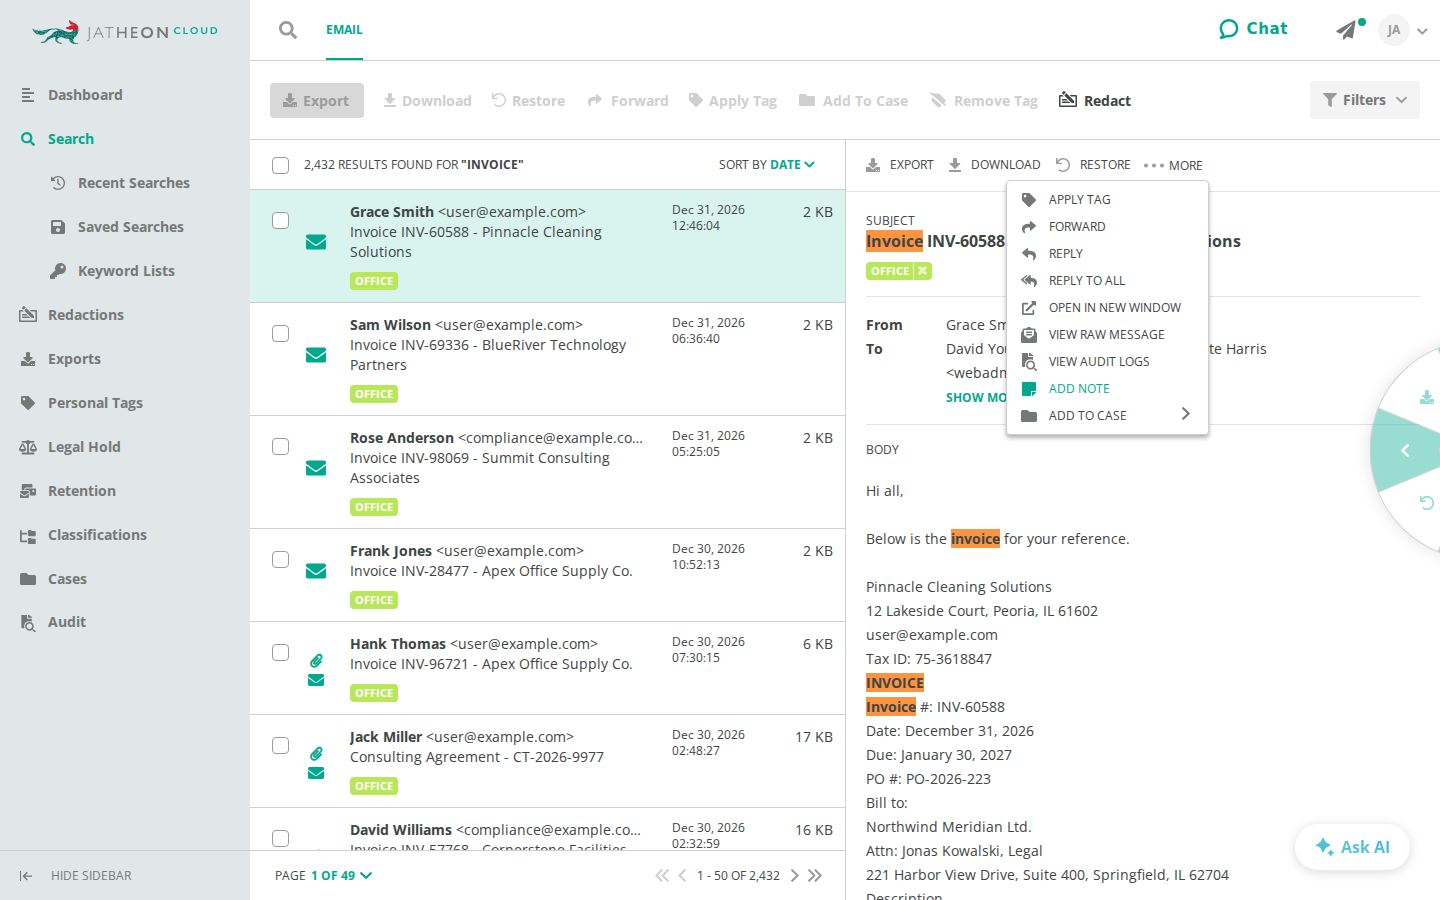Click Restore in the preview pane
Screen dimensions: 1440x900
[x=1093, y=165]
